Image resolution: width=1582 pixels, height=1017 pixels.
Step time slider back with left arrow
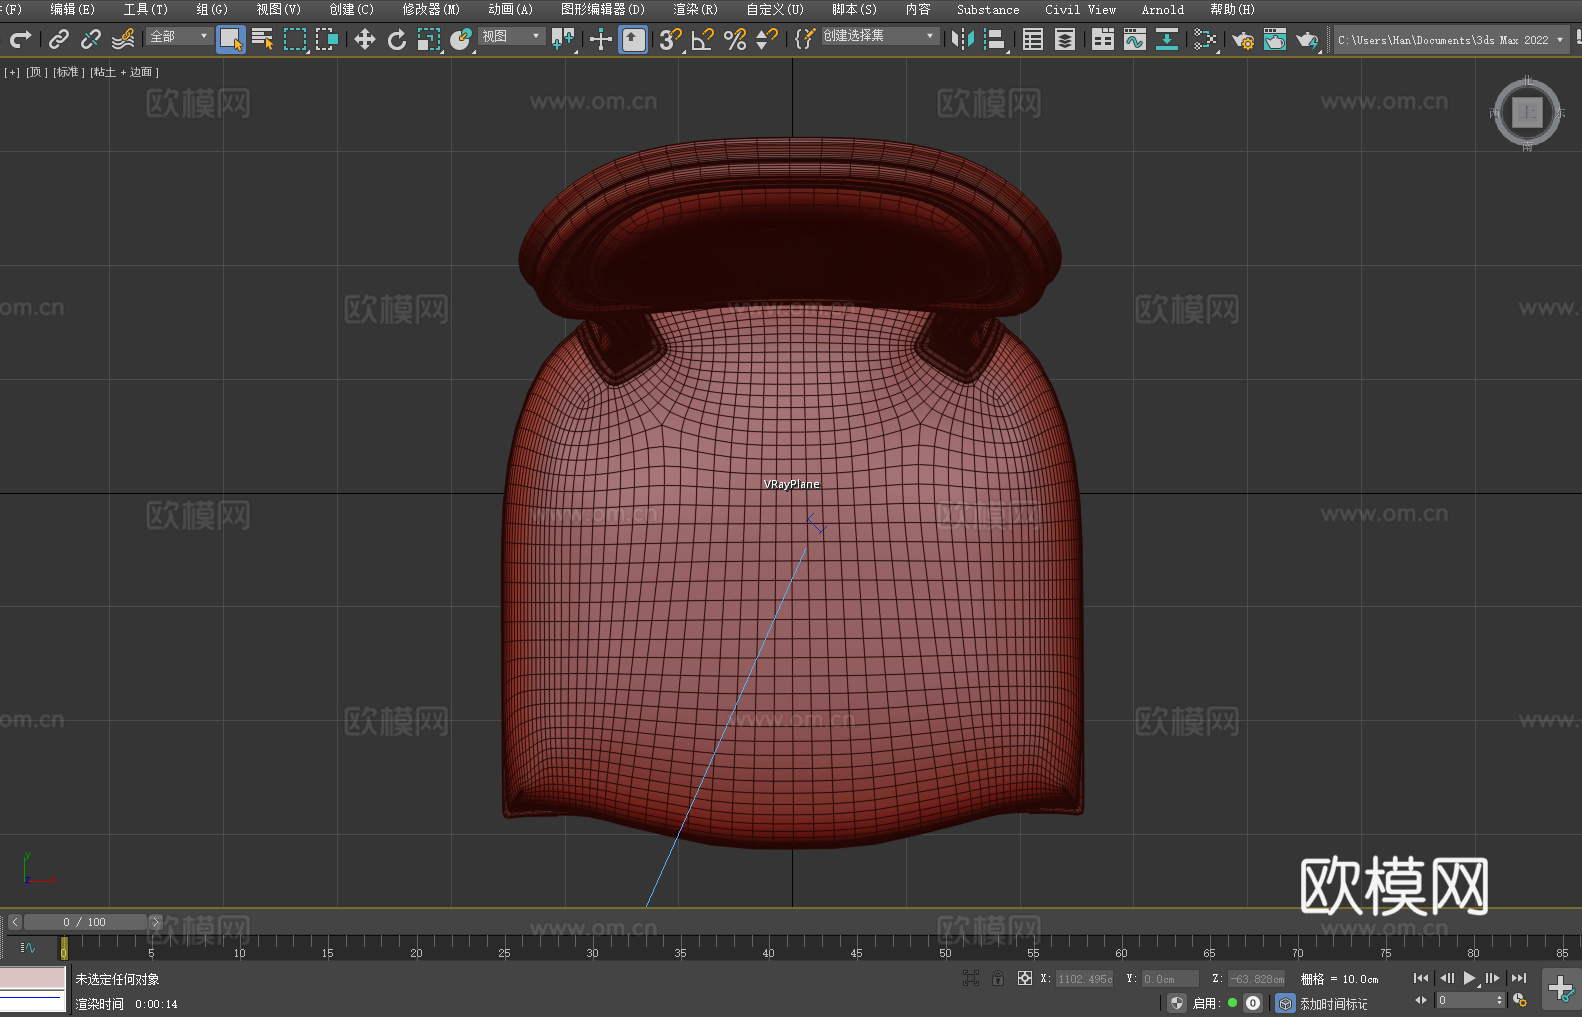click(x=14, y=922)
